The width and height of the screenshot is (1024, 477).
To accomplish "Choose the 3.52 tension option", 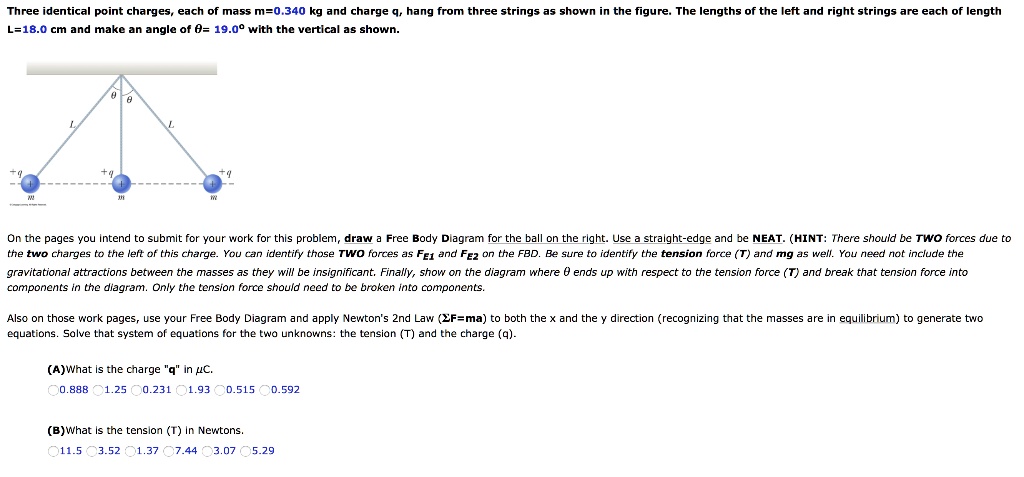I will click(x=93, y=451).
